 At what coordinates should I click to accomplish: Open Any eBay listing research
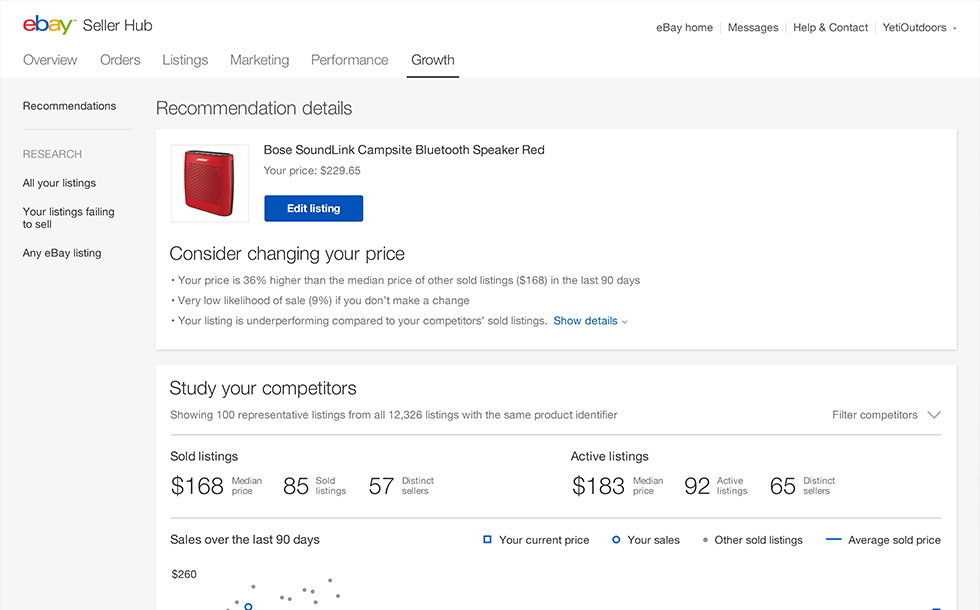click(62, 253)
